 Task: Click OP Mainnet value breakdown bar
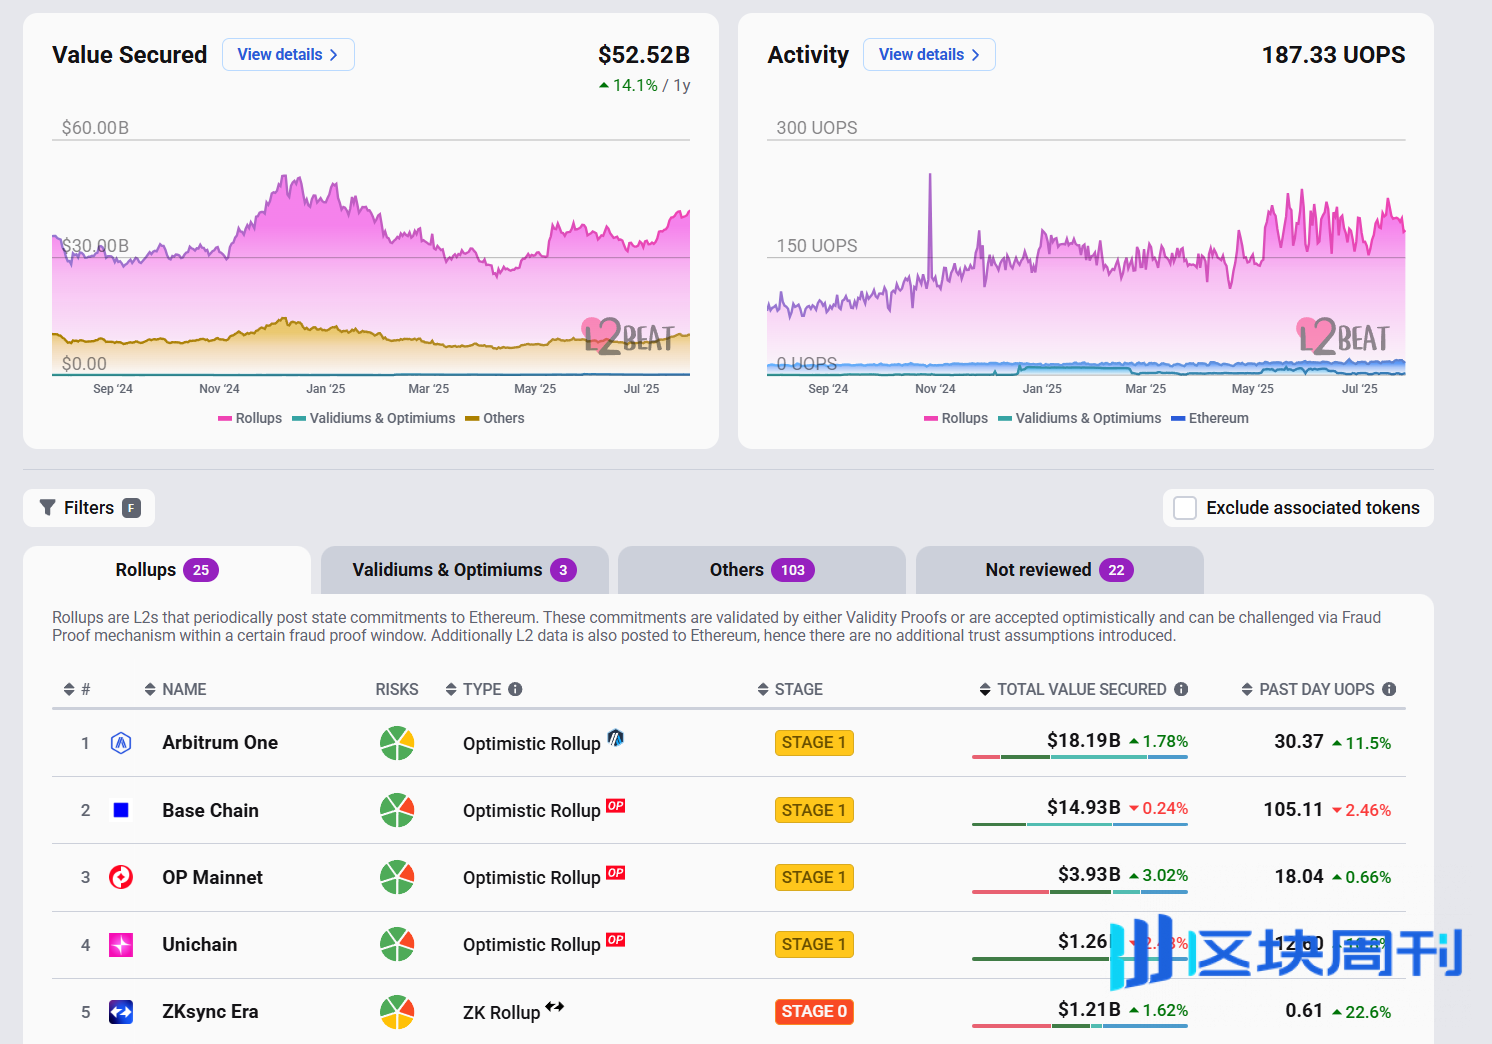pos(1080,891)
